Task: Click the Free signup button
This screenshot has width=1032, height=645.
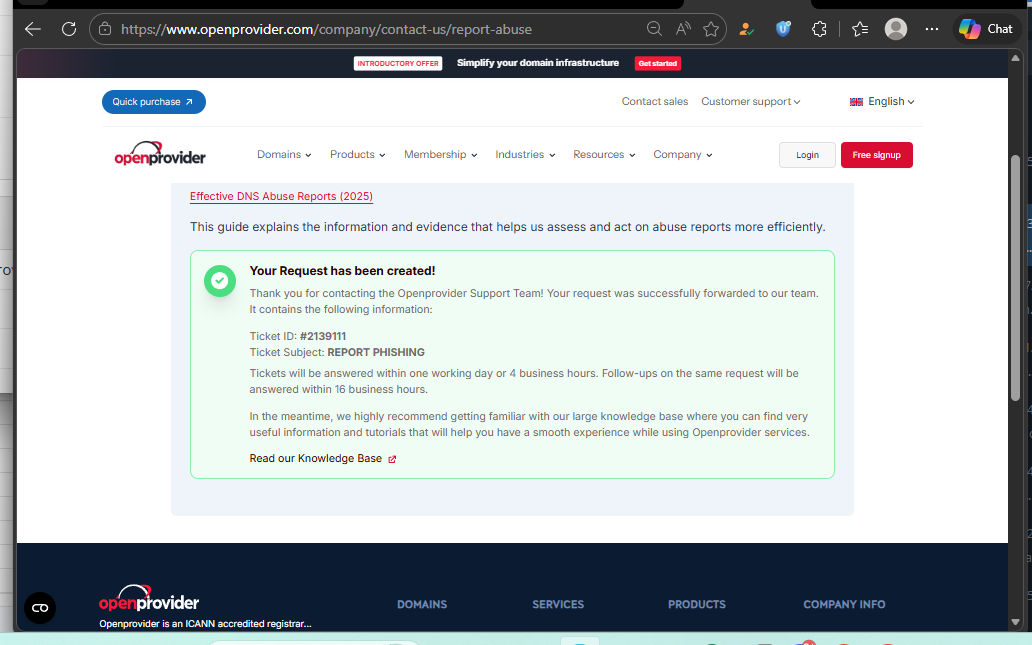Action: click(x=877, y=155)
